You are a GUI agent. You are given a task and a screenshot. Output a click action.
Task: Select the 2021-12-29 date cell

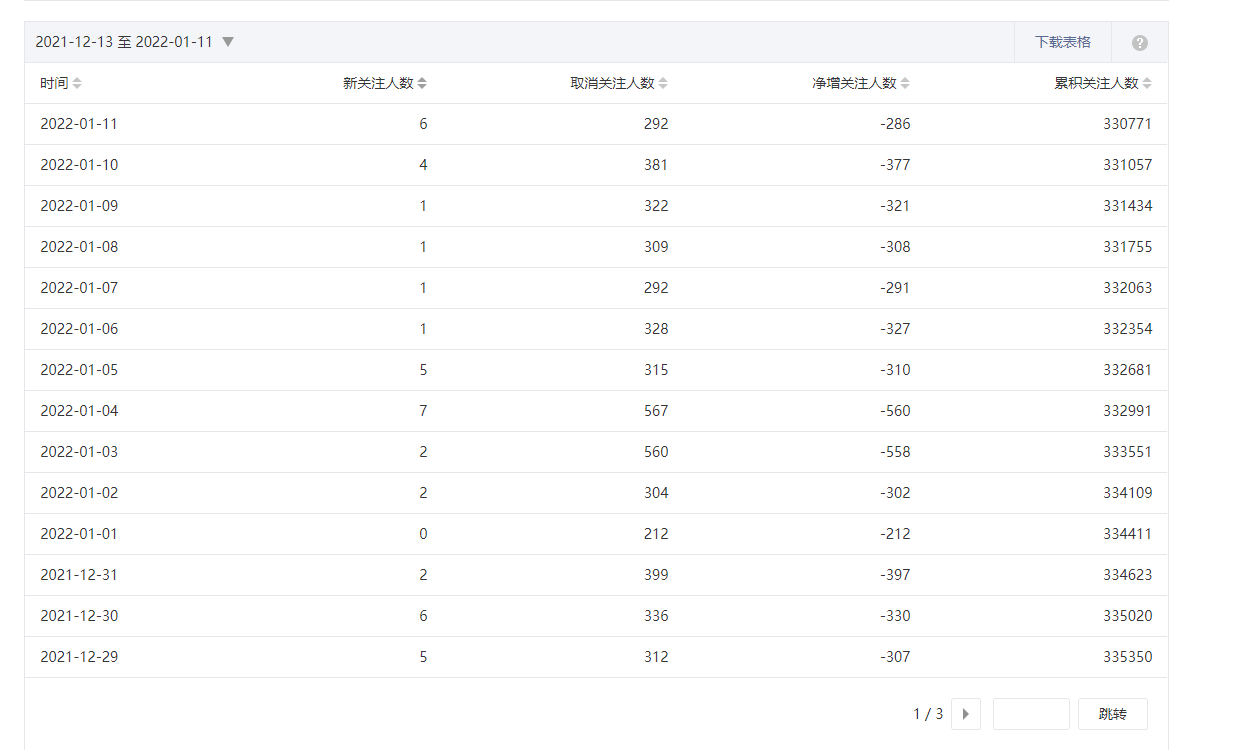[79, 657]
